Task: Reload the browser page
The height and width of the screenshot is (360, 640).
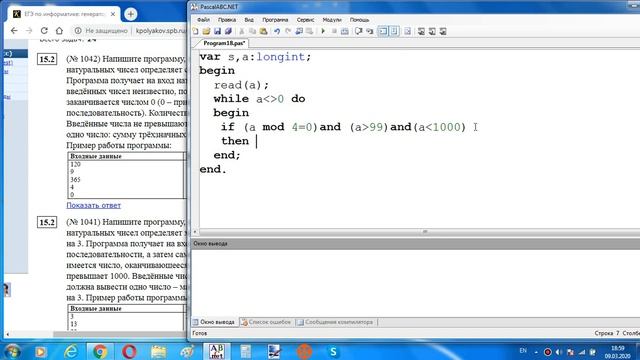Action: [x=44, y=31]
